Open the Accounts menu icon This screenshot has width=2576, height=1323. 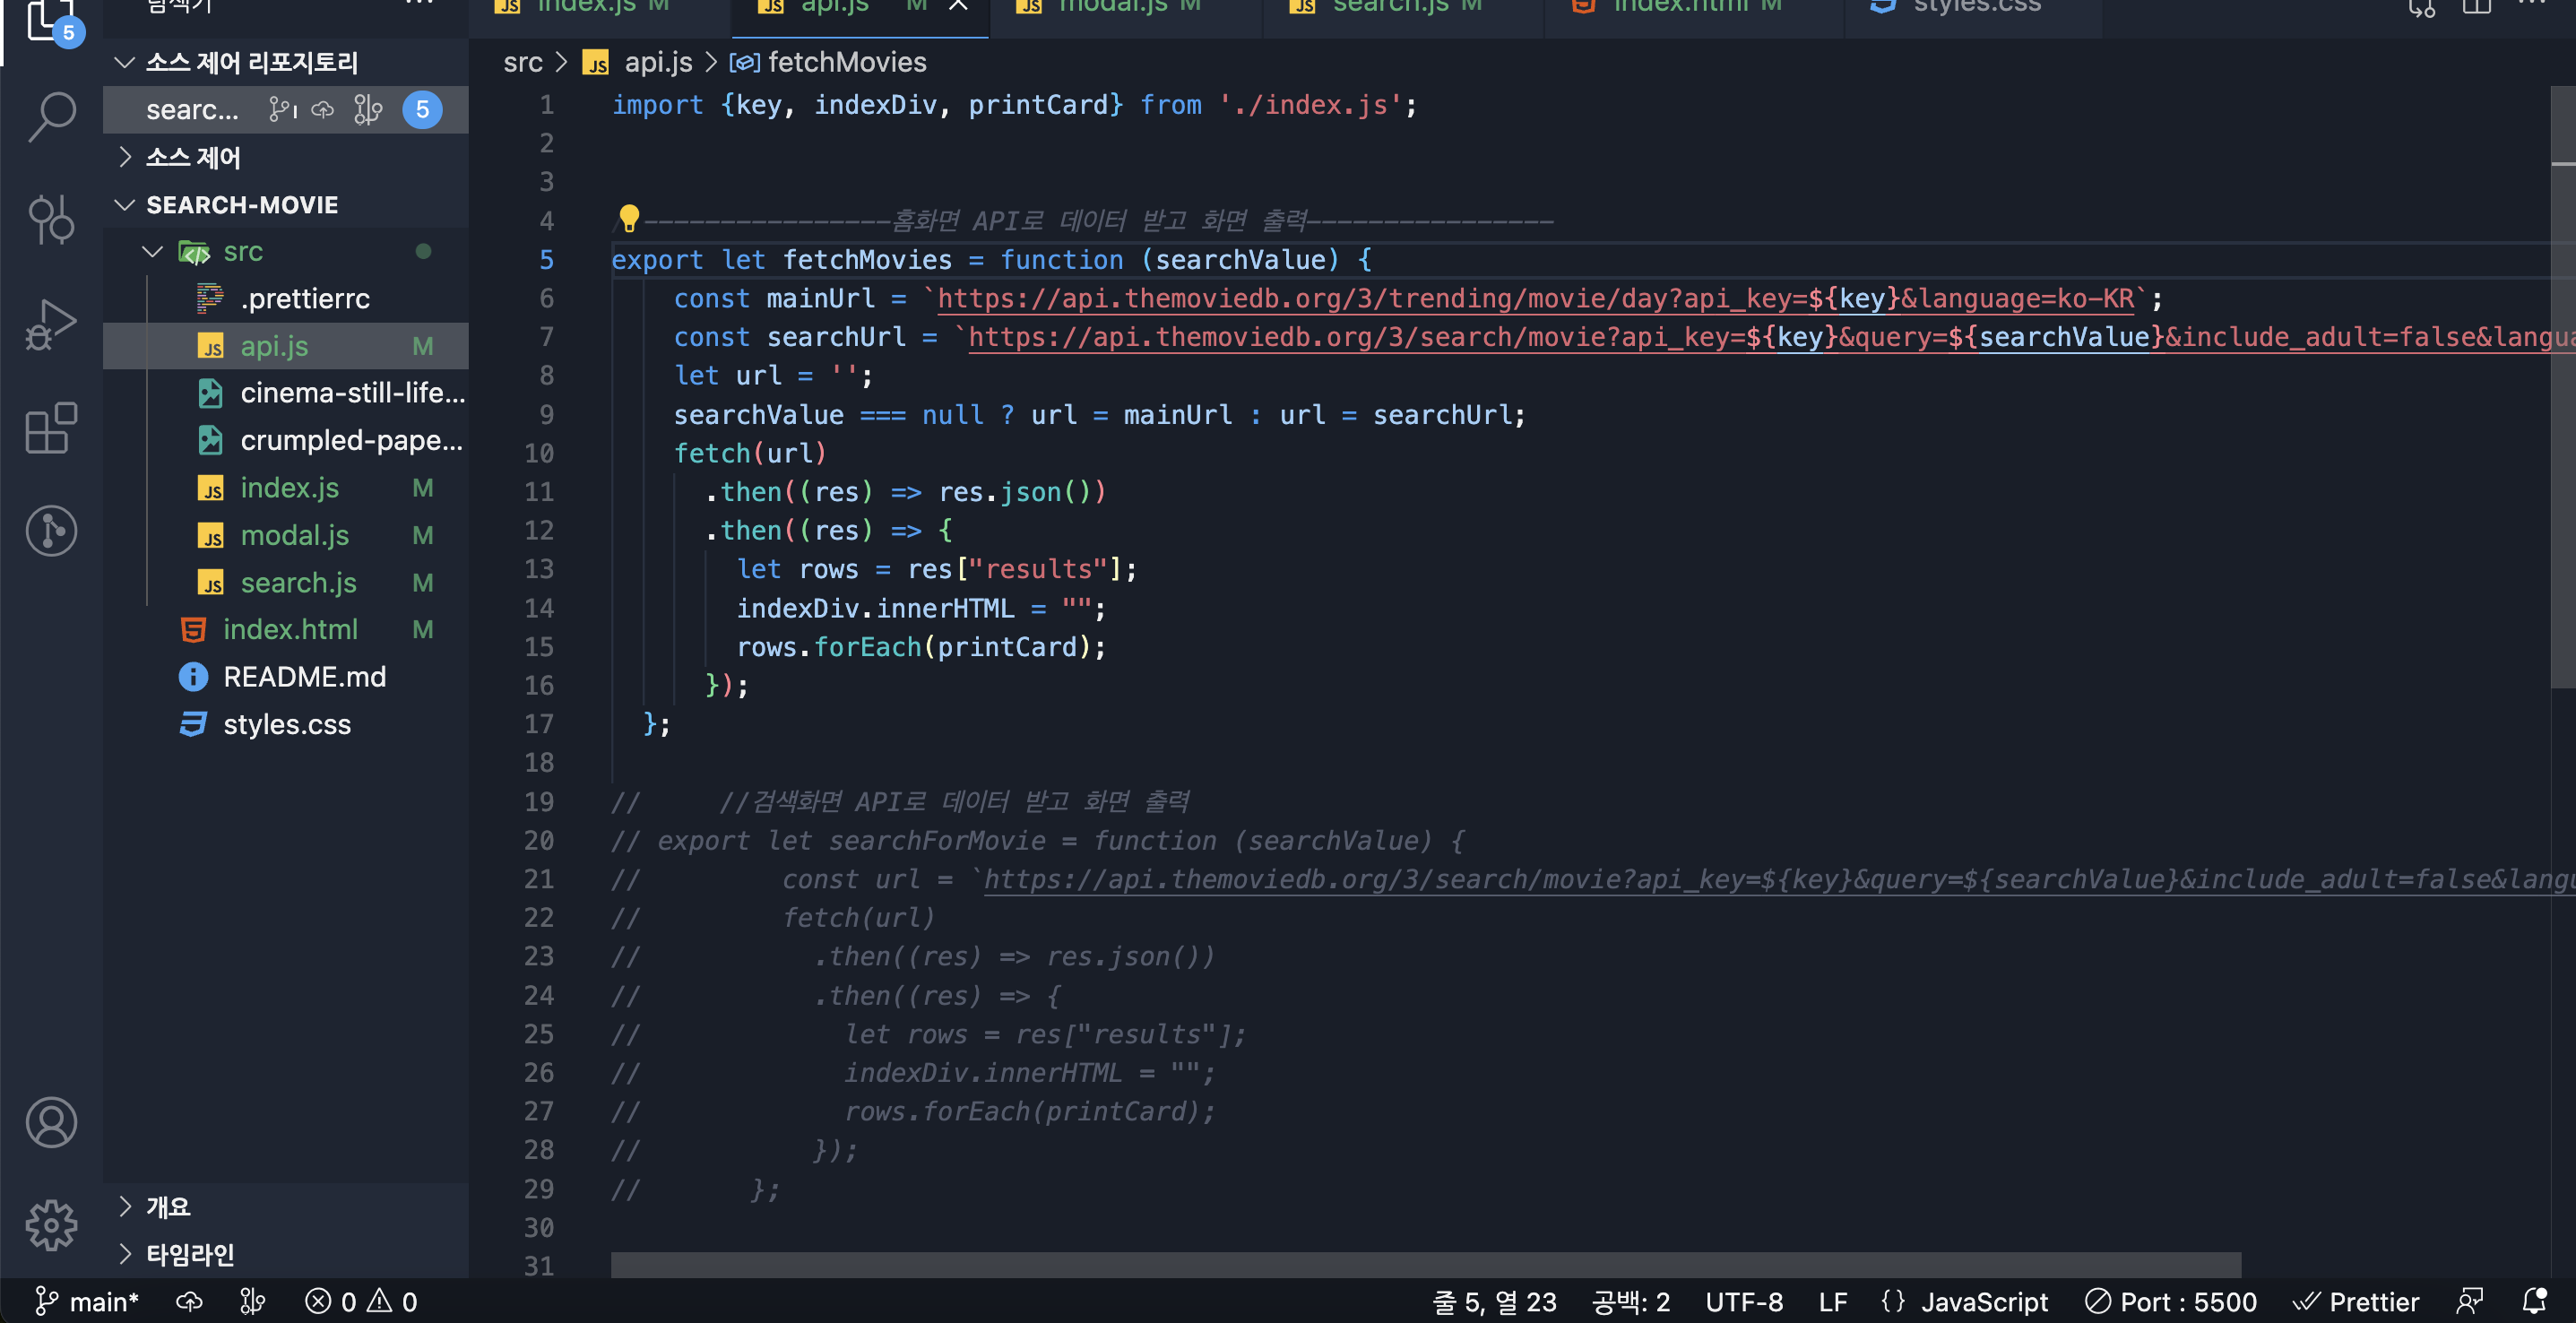coord(51,1122)
